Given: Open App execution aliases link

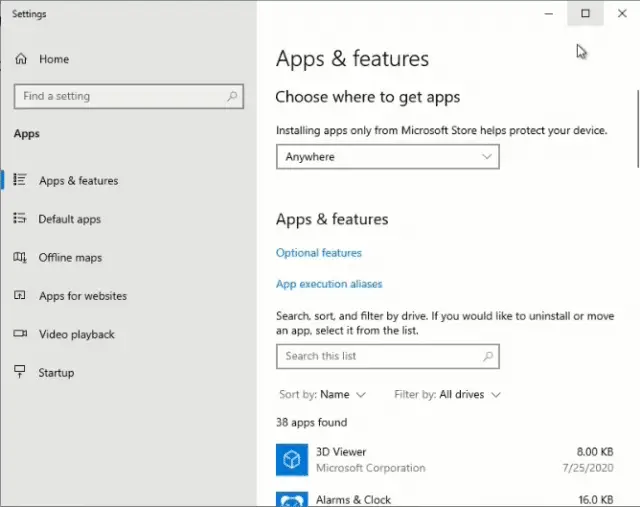Looking at the screenshot, I should coord(329,284).
